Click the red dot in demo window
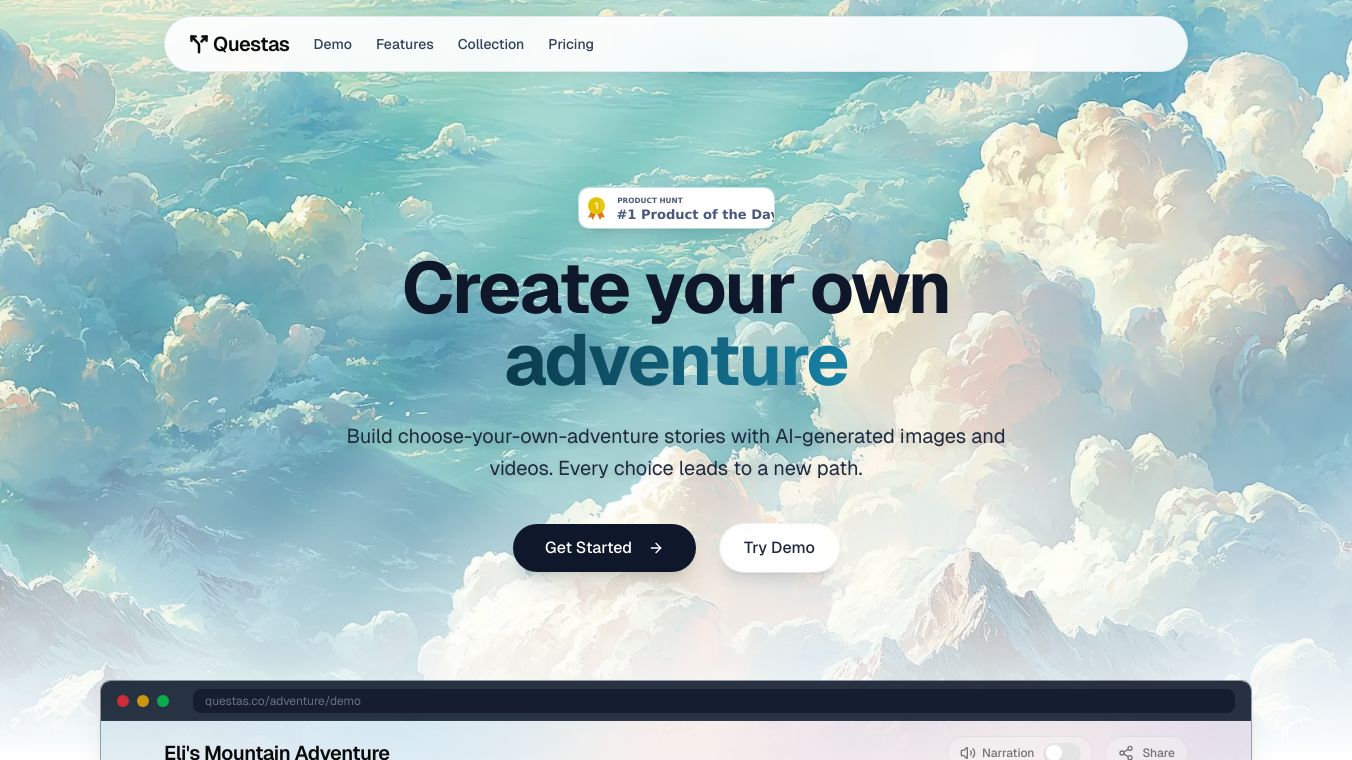This screenshot has height=760, width=1352. click(x=123, y=701)
